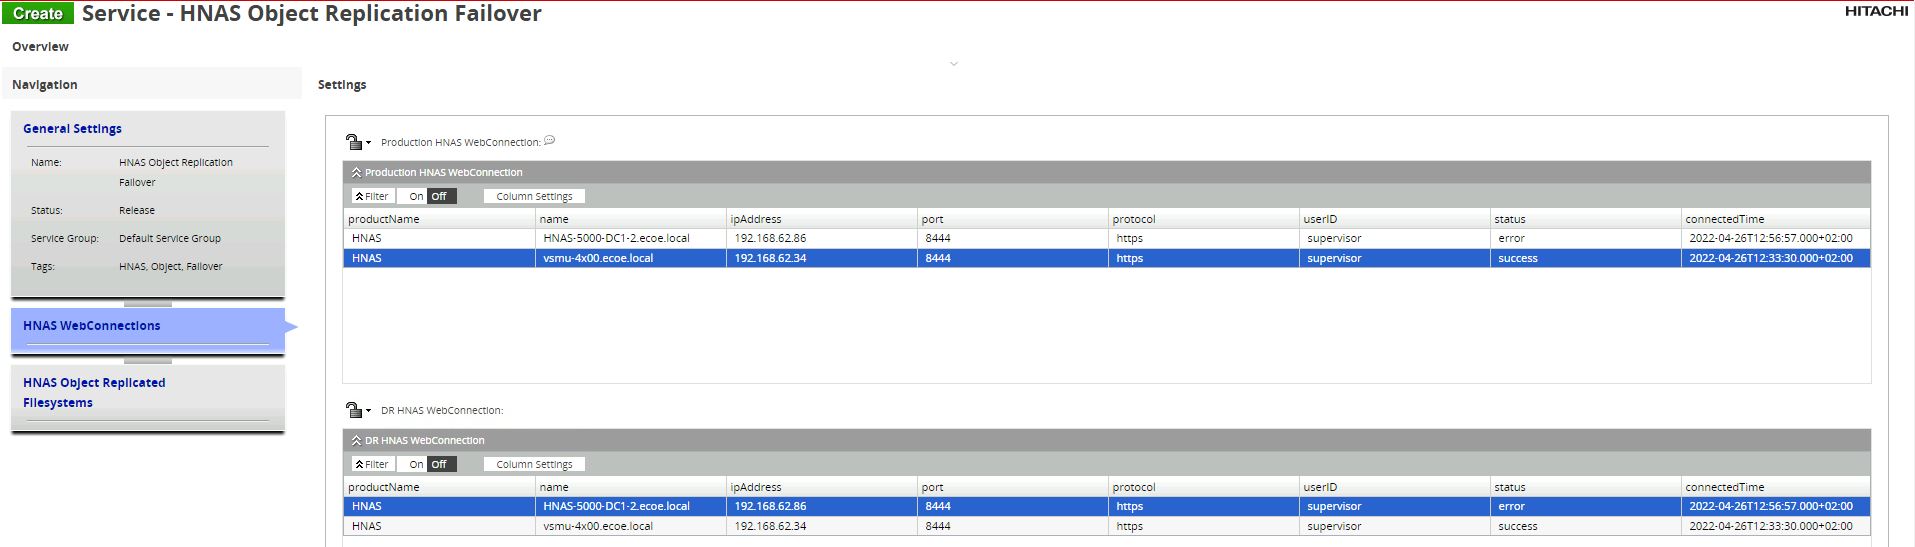Select vsmu-4x00.ecoe.local row in DR table
The width and height of the screenshot is (1915, 547).
point(1106,526)
